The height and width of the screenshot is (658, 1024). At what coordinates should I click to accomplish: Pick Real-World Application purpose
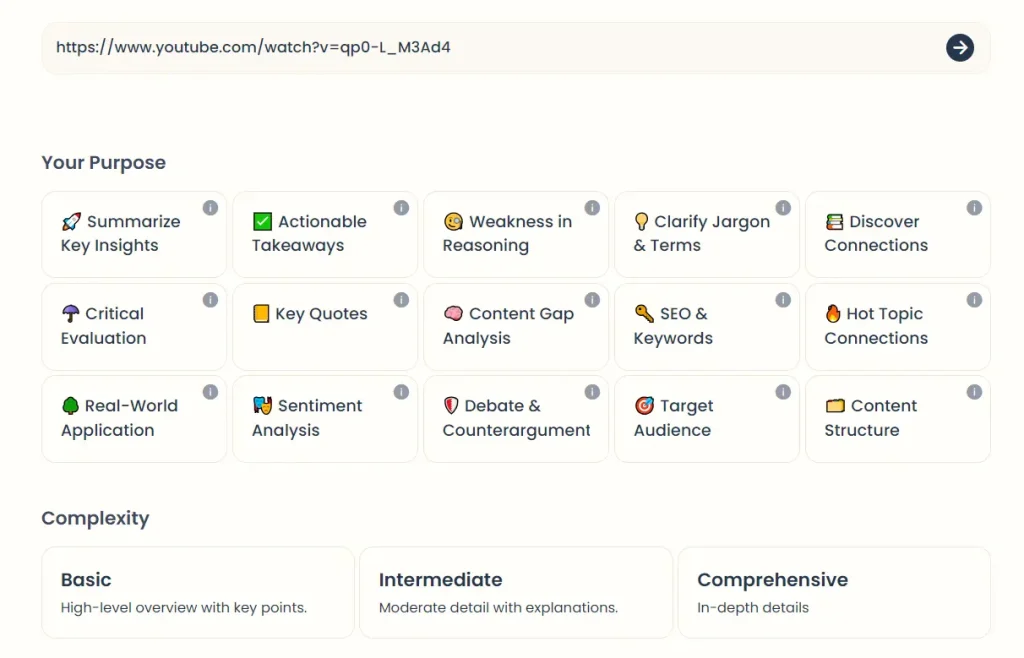(x=133, y=419)
